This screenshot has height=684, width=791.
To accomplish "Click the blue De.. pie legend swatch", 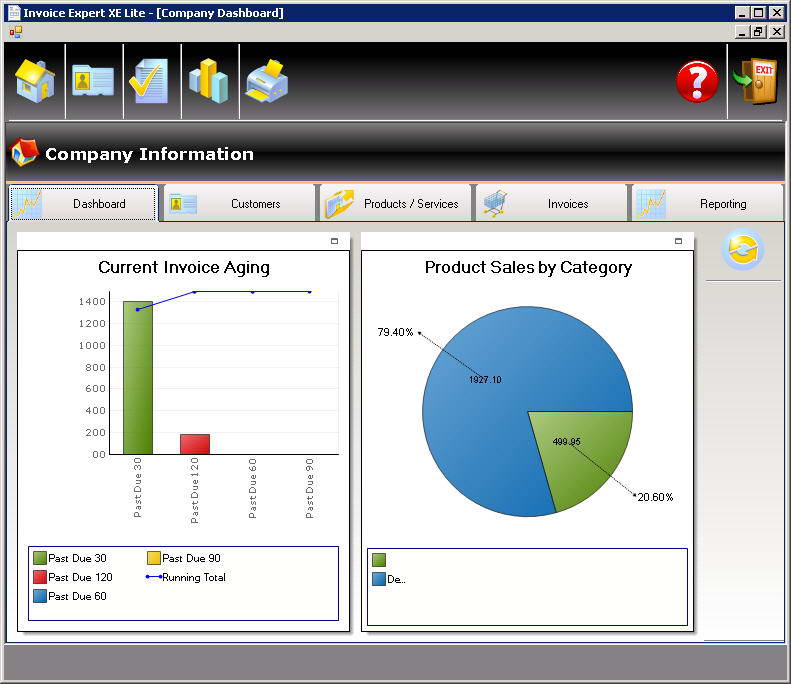I will 379,579.
